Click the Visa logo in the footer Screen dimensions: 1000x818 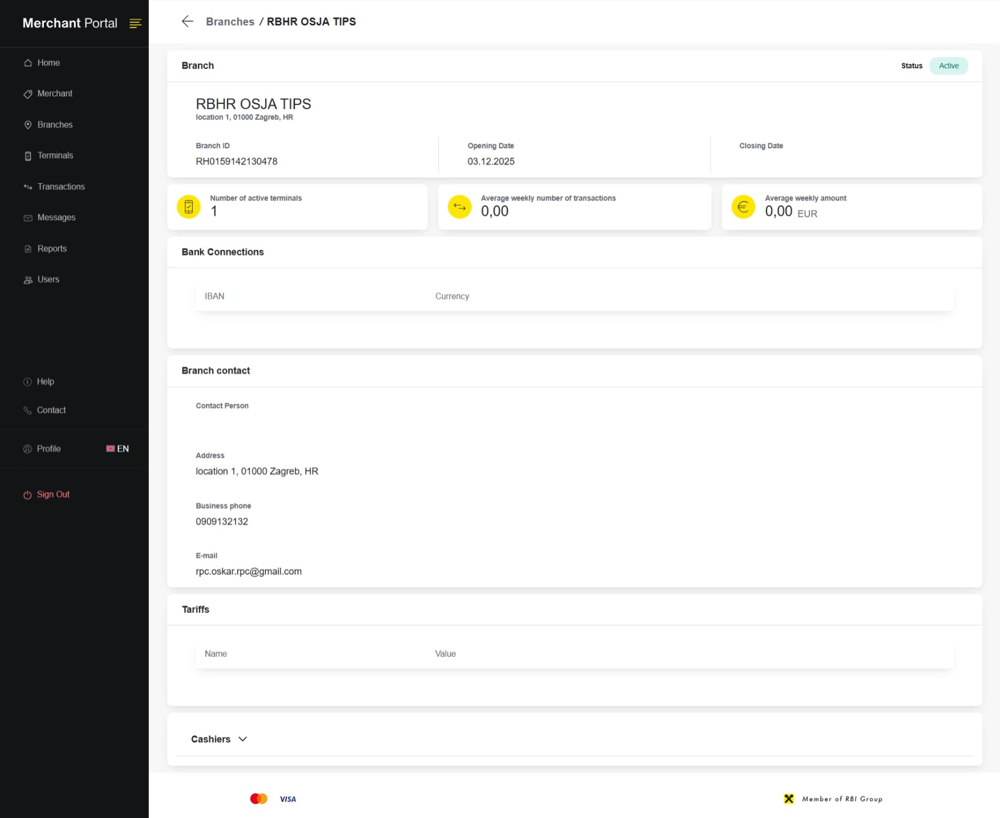[288, 799]
